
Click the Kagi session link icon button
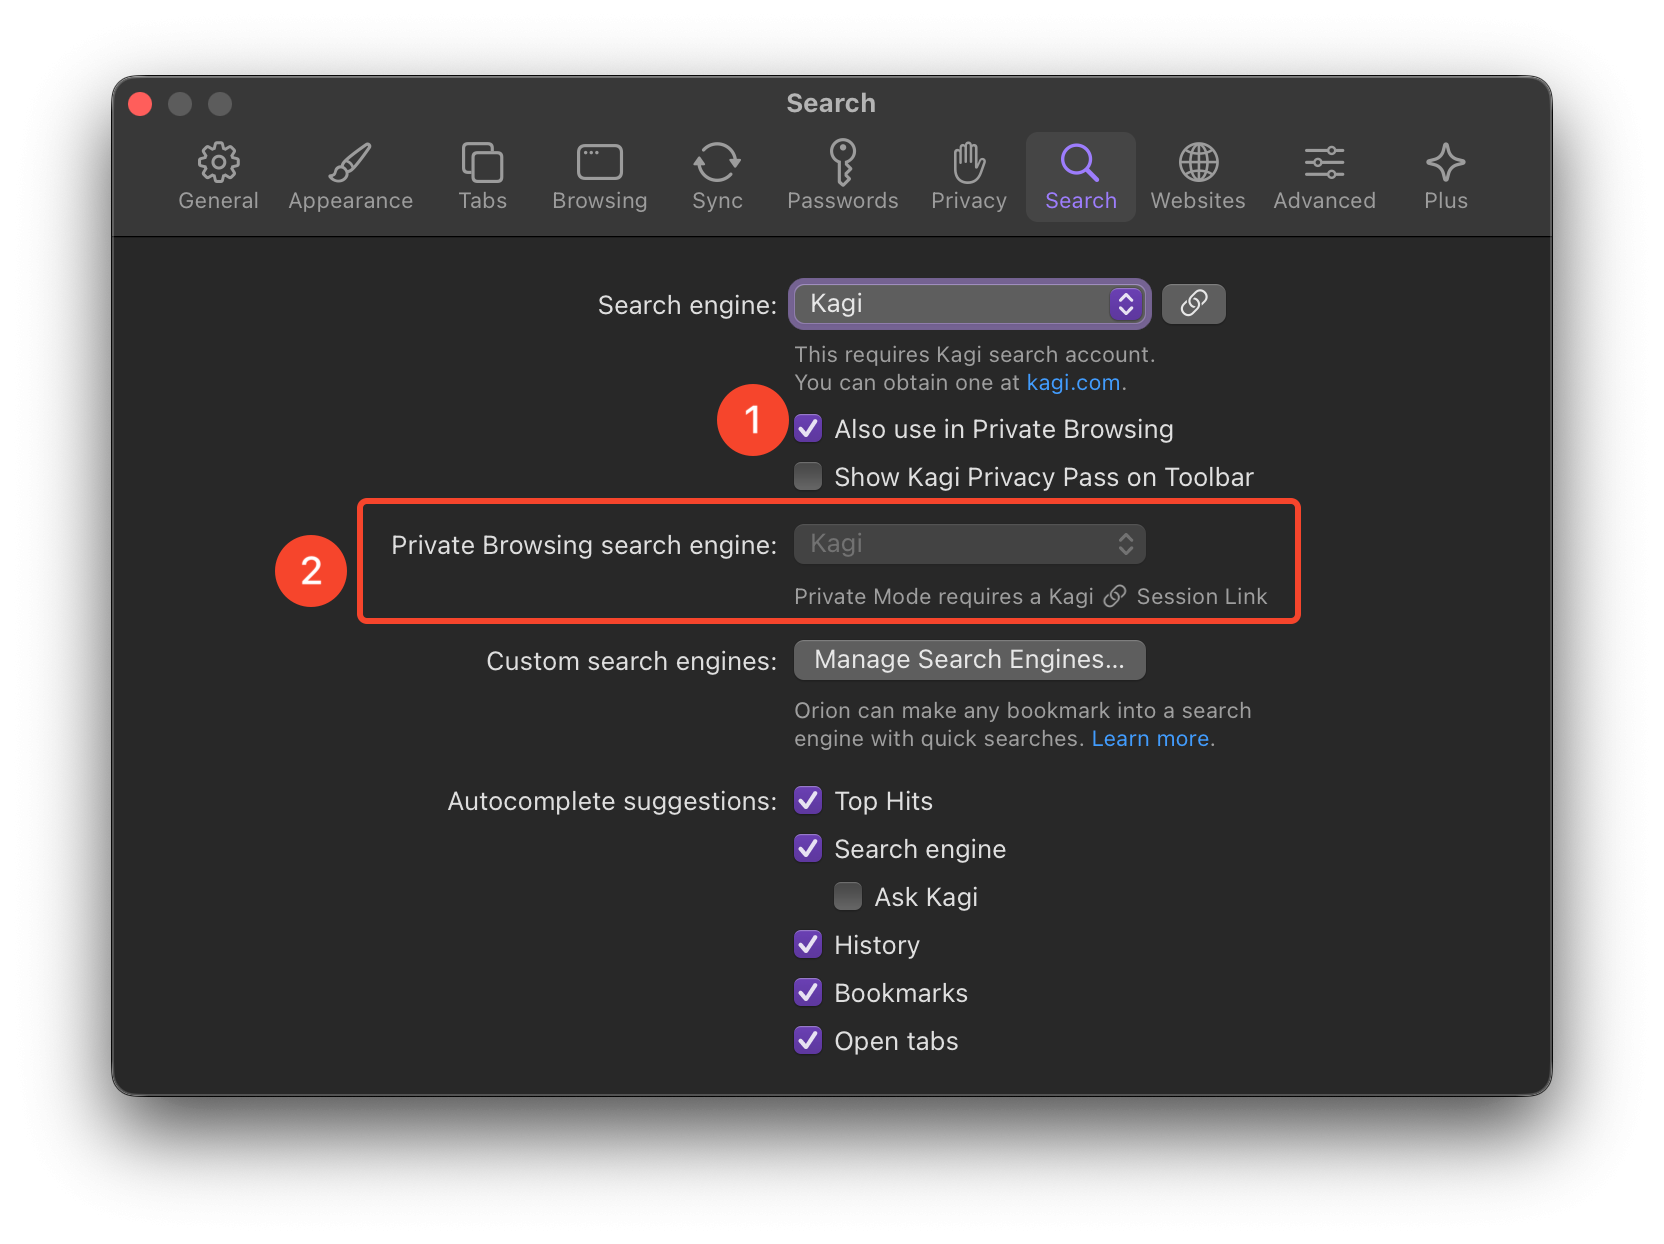1193,304
